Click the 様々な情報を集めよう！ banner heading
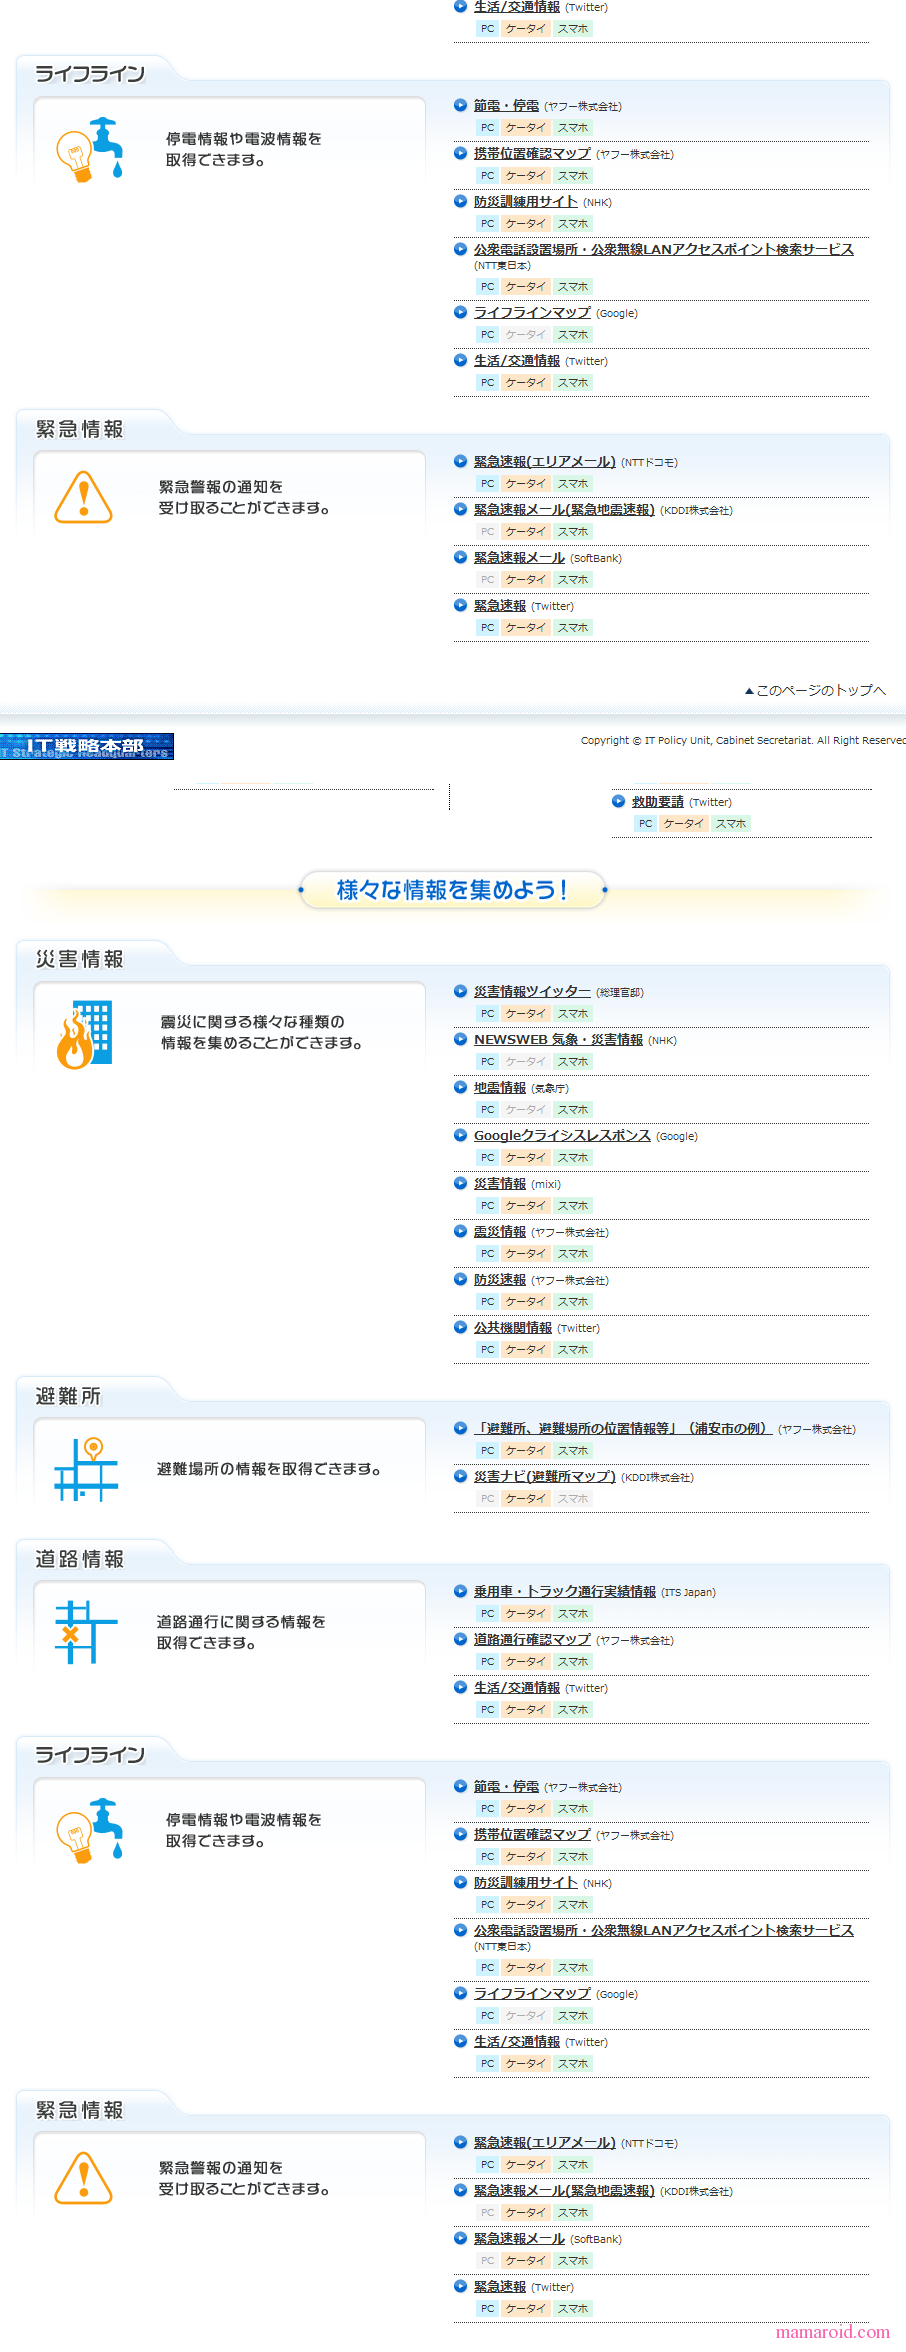Screen dimensions: 906x2352 coord(452,890)
